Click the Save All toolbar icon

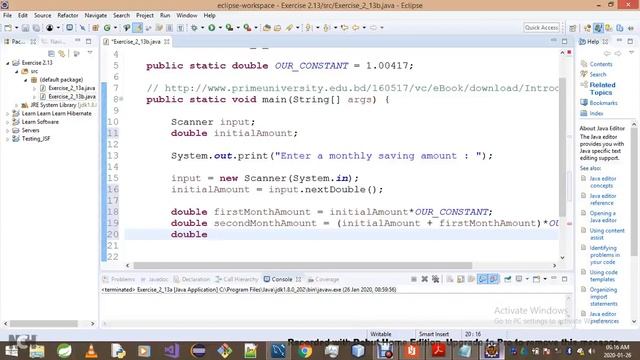pyautogui.click(x=36, y=28)
